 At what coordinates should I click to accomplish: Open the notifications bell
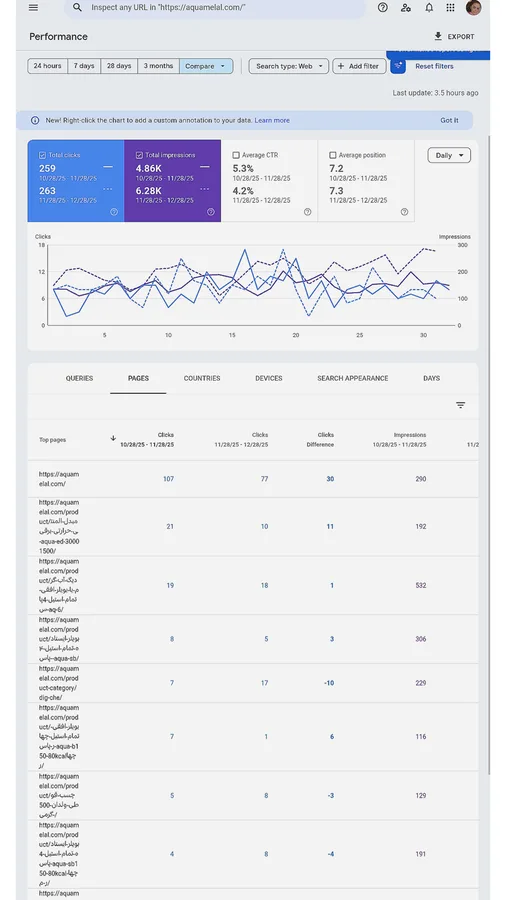[x=429, y=7]
